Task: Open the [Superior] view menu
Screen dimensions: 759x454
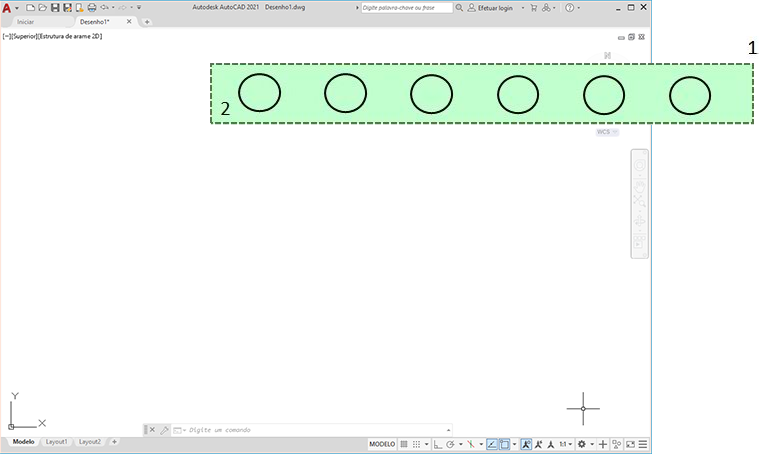Action: [24, 36]
